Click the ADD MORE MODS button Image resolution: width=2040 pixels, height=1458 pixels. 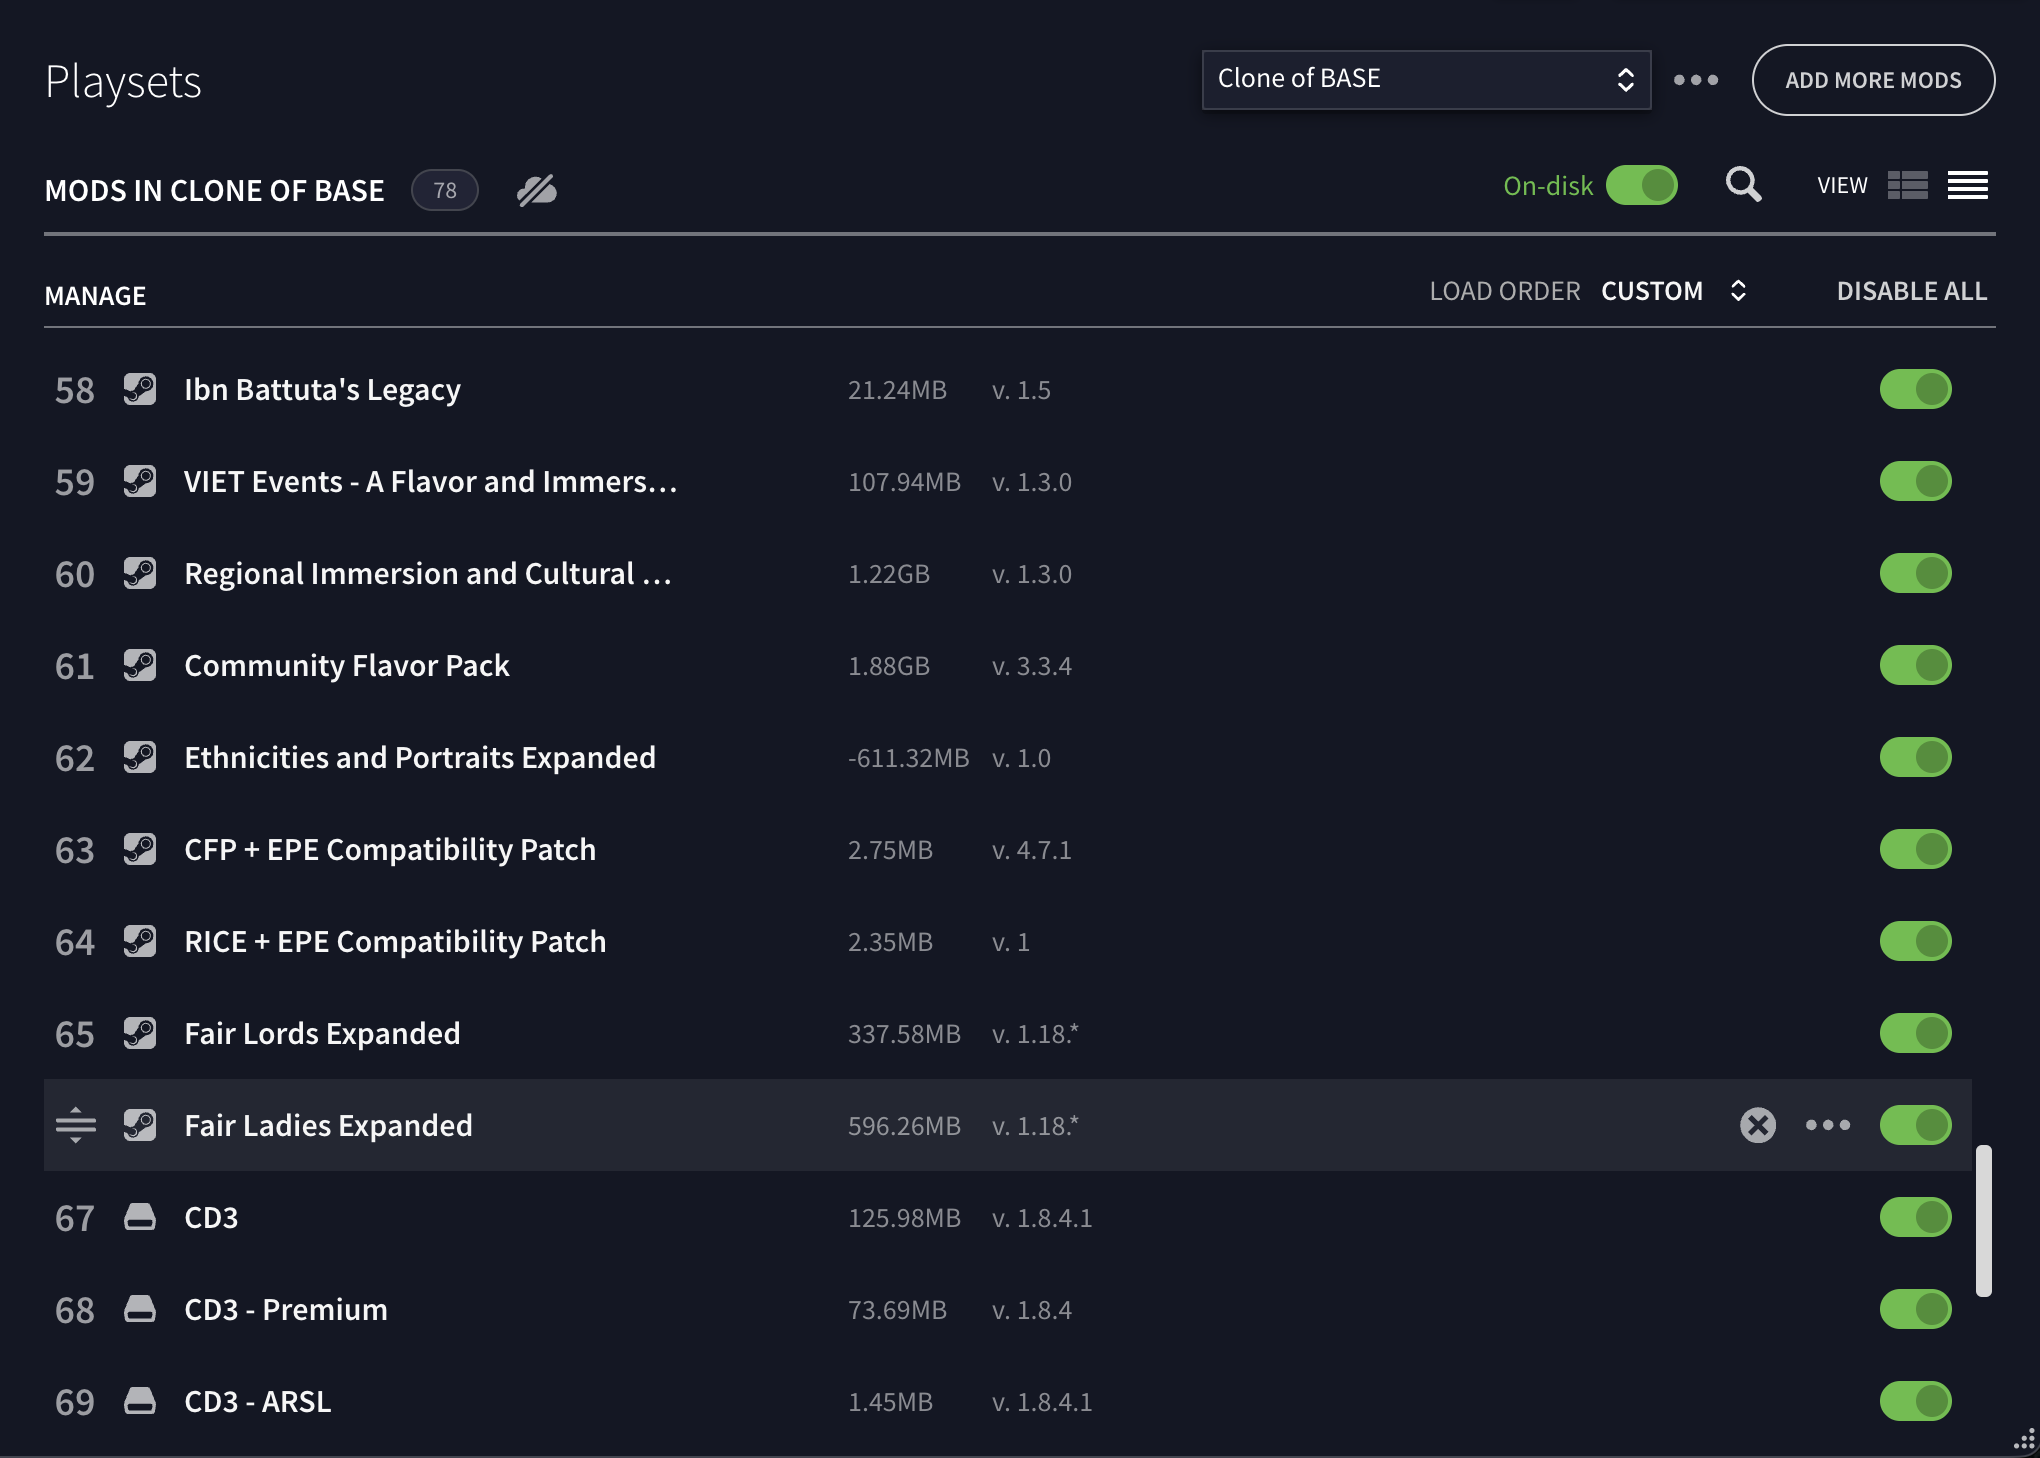[x=1873, y=80]
